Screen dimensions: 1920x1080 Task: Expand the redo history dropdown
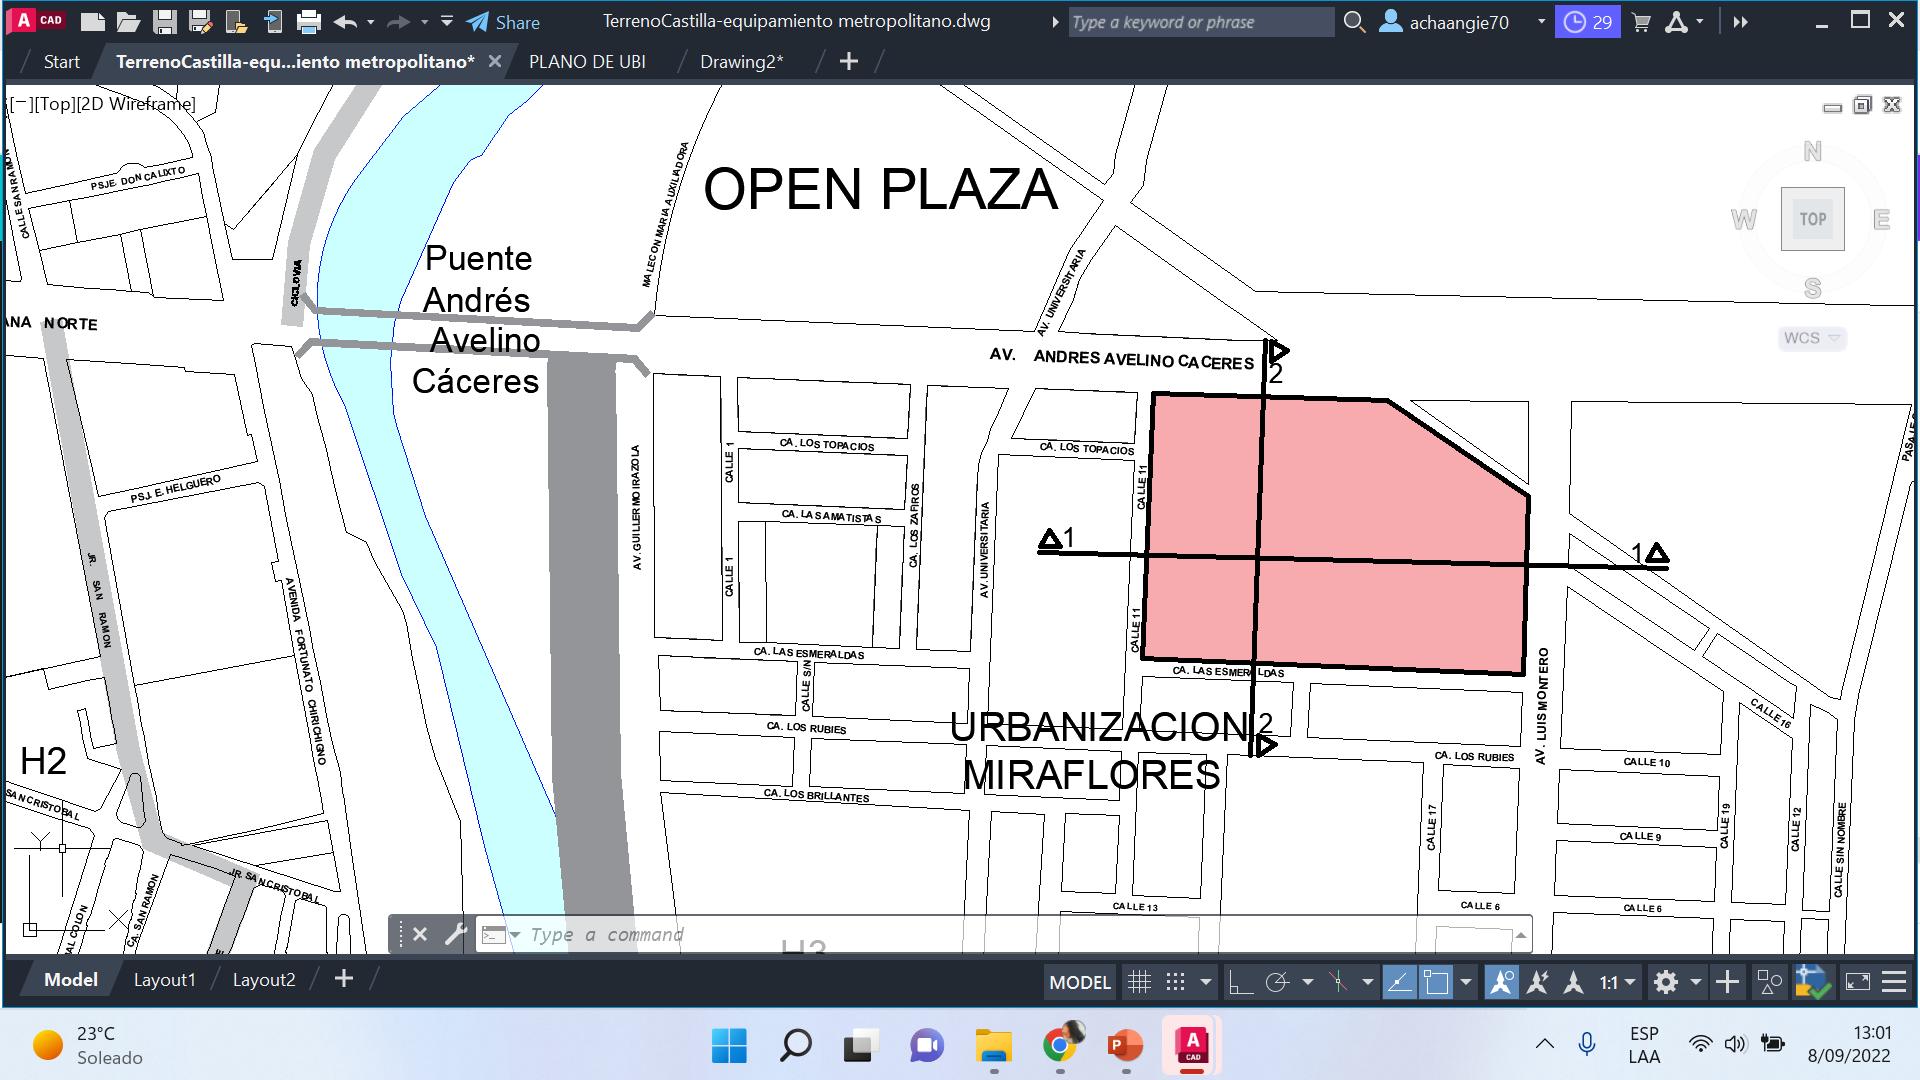423,22
